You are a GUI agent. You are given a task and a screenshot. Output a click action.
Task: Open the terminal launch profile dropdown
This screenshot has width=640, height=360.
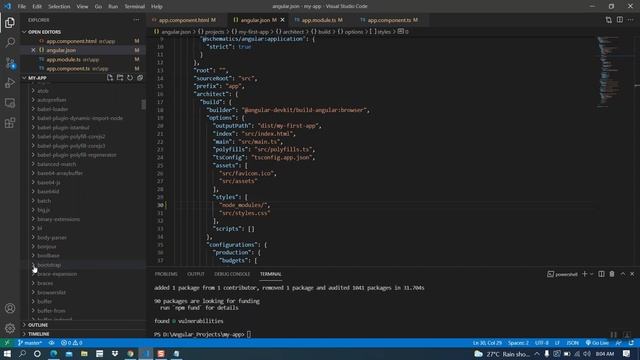tap(591, 274)
